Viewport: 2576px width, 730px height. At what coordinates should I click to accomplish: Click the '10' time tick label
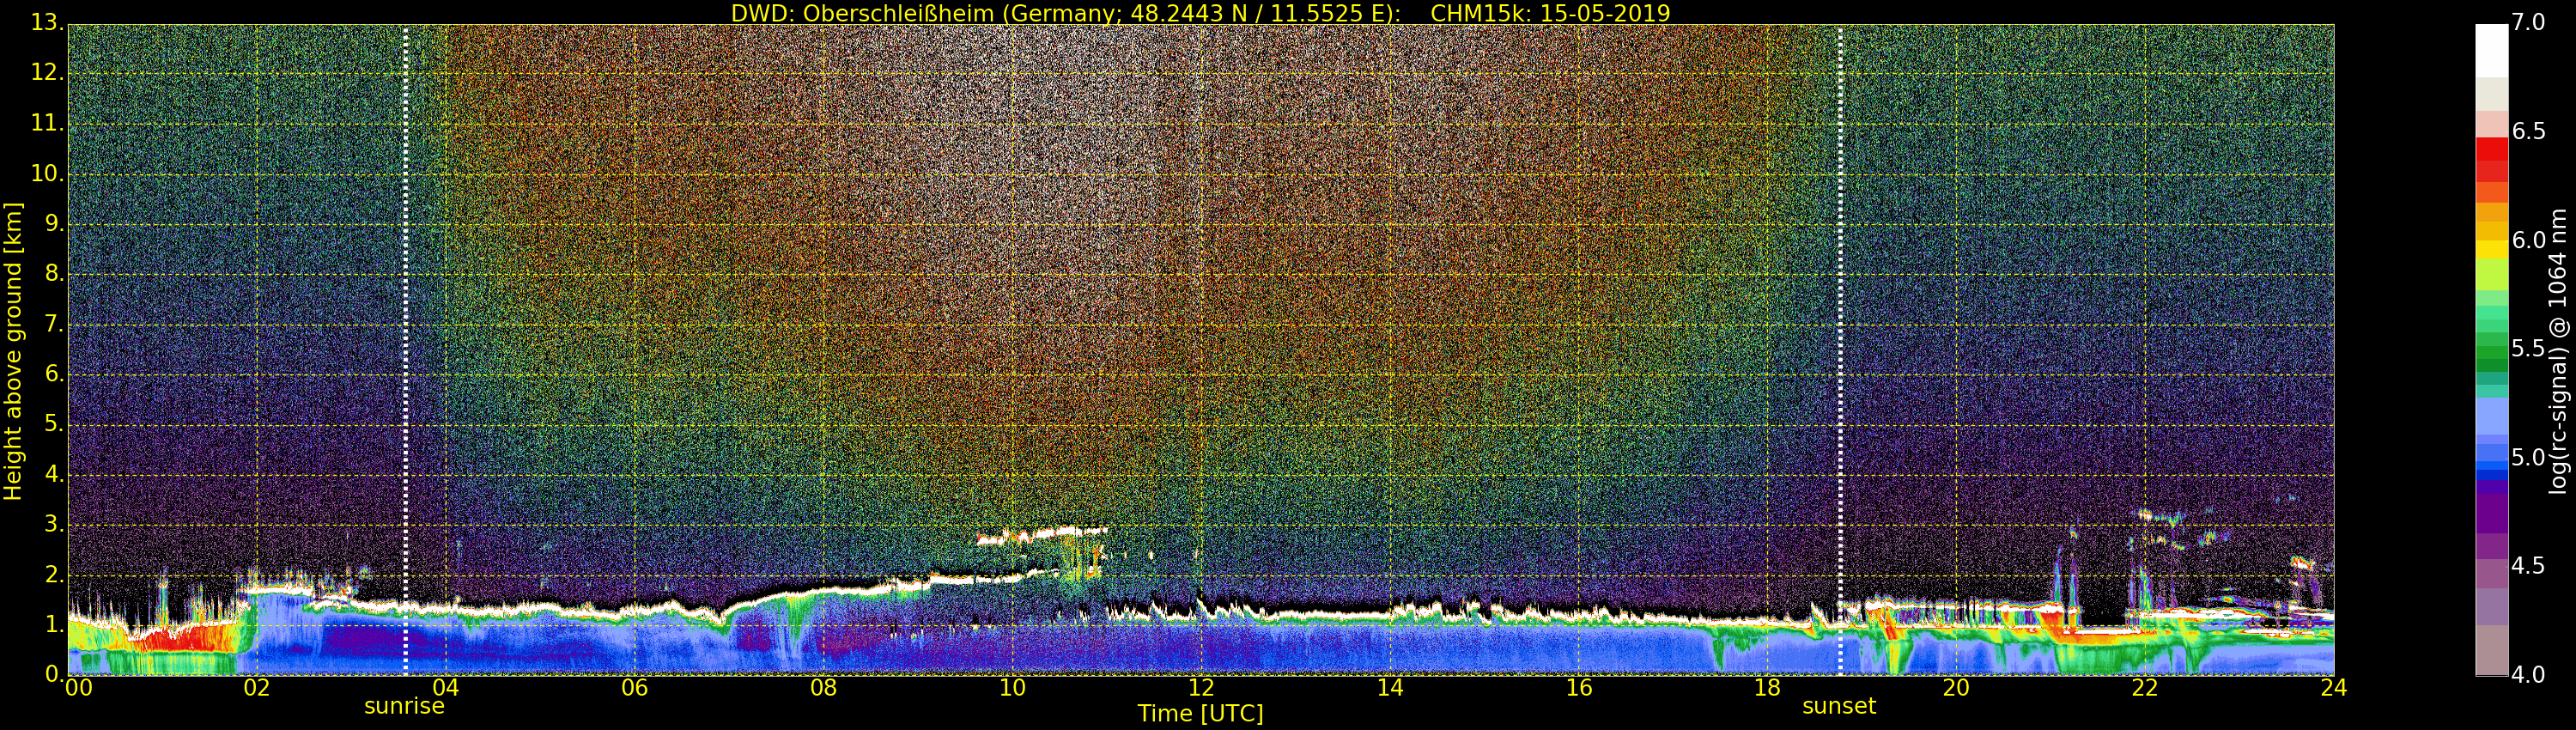click(x=1012, y=687)
